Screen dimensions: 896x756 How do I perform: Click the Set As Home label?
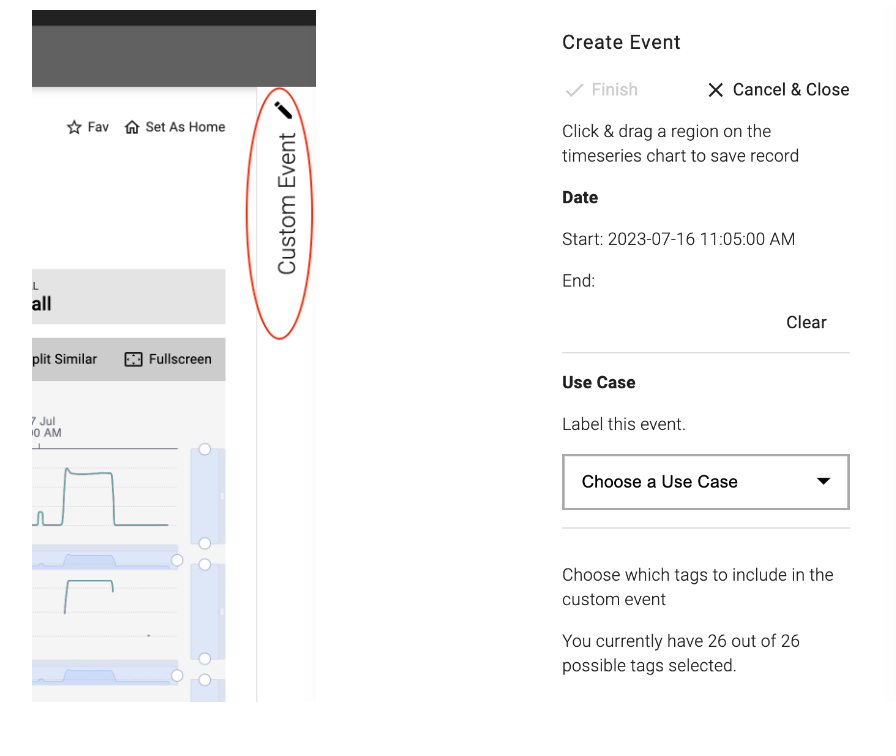click(185, 128)
